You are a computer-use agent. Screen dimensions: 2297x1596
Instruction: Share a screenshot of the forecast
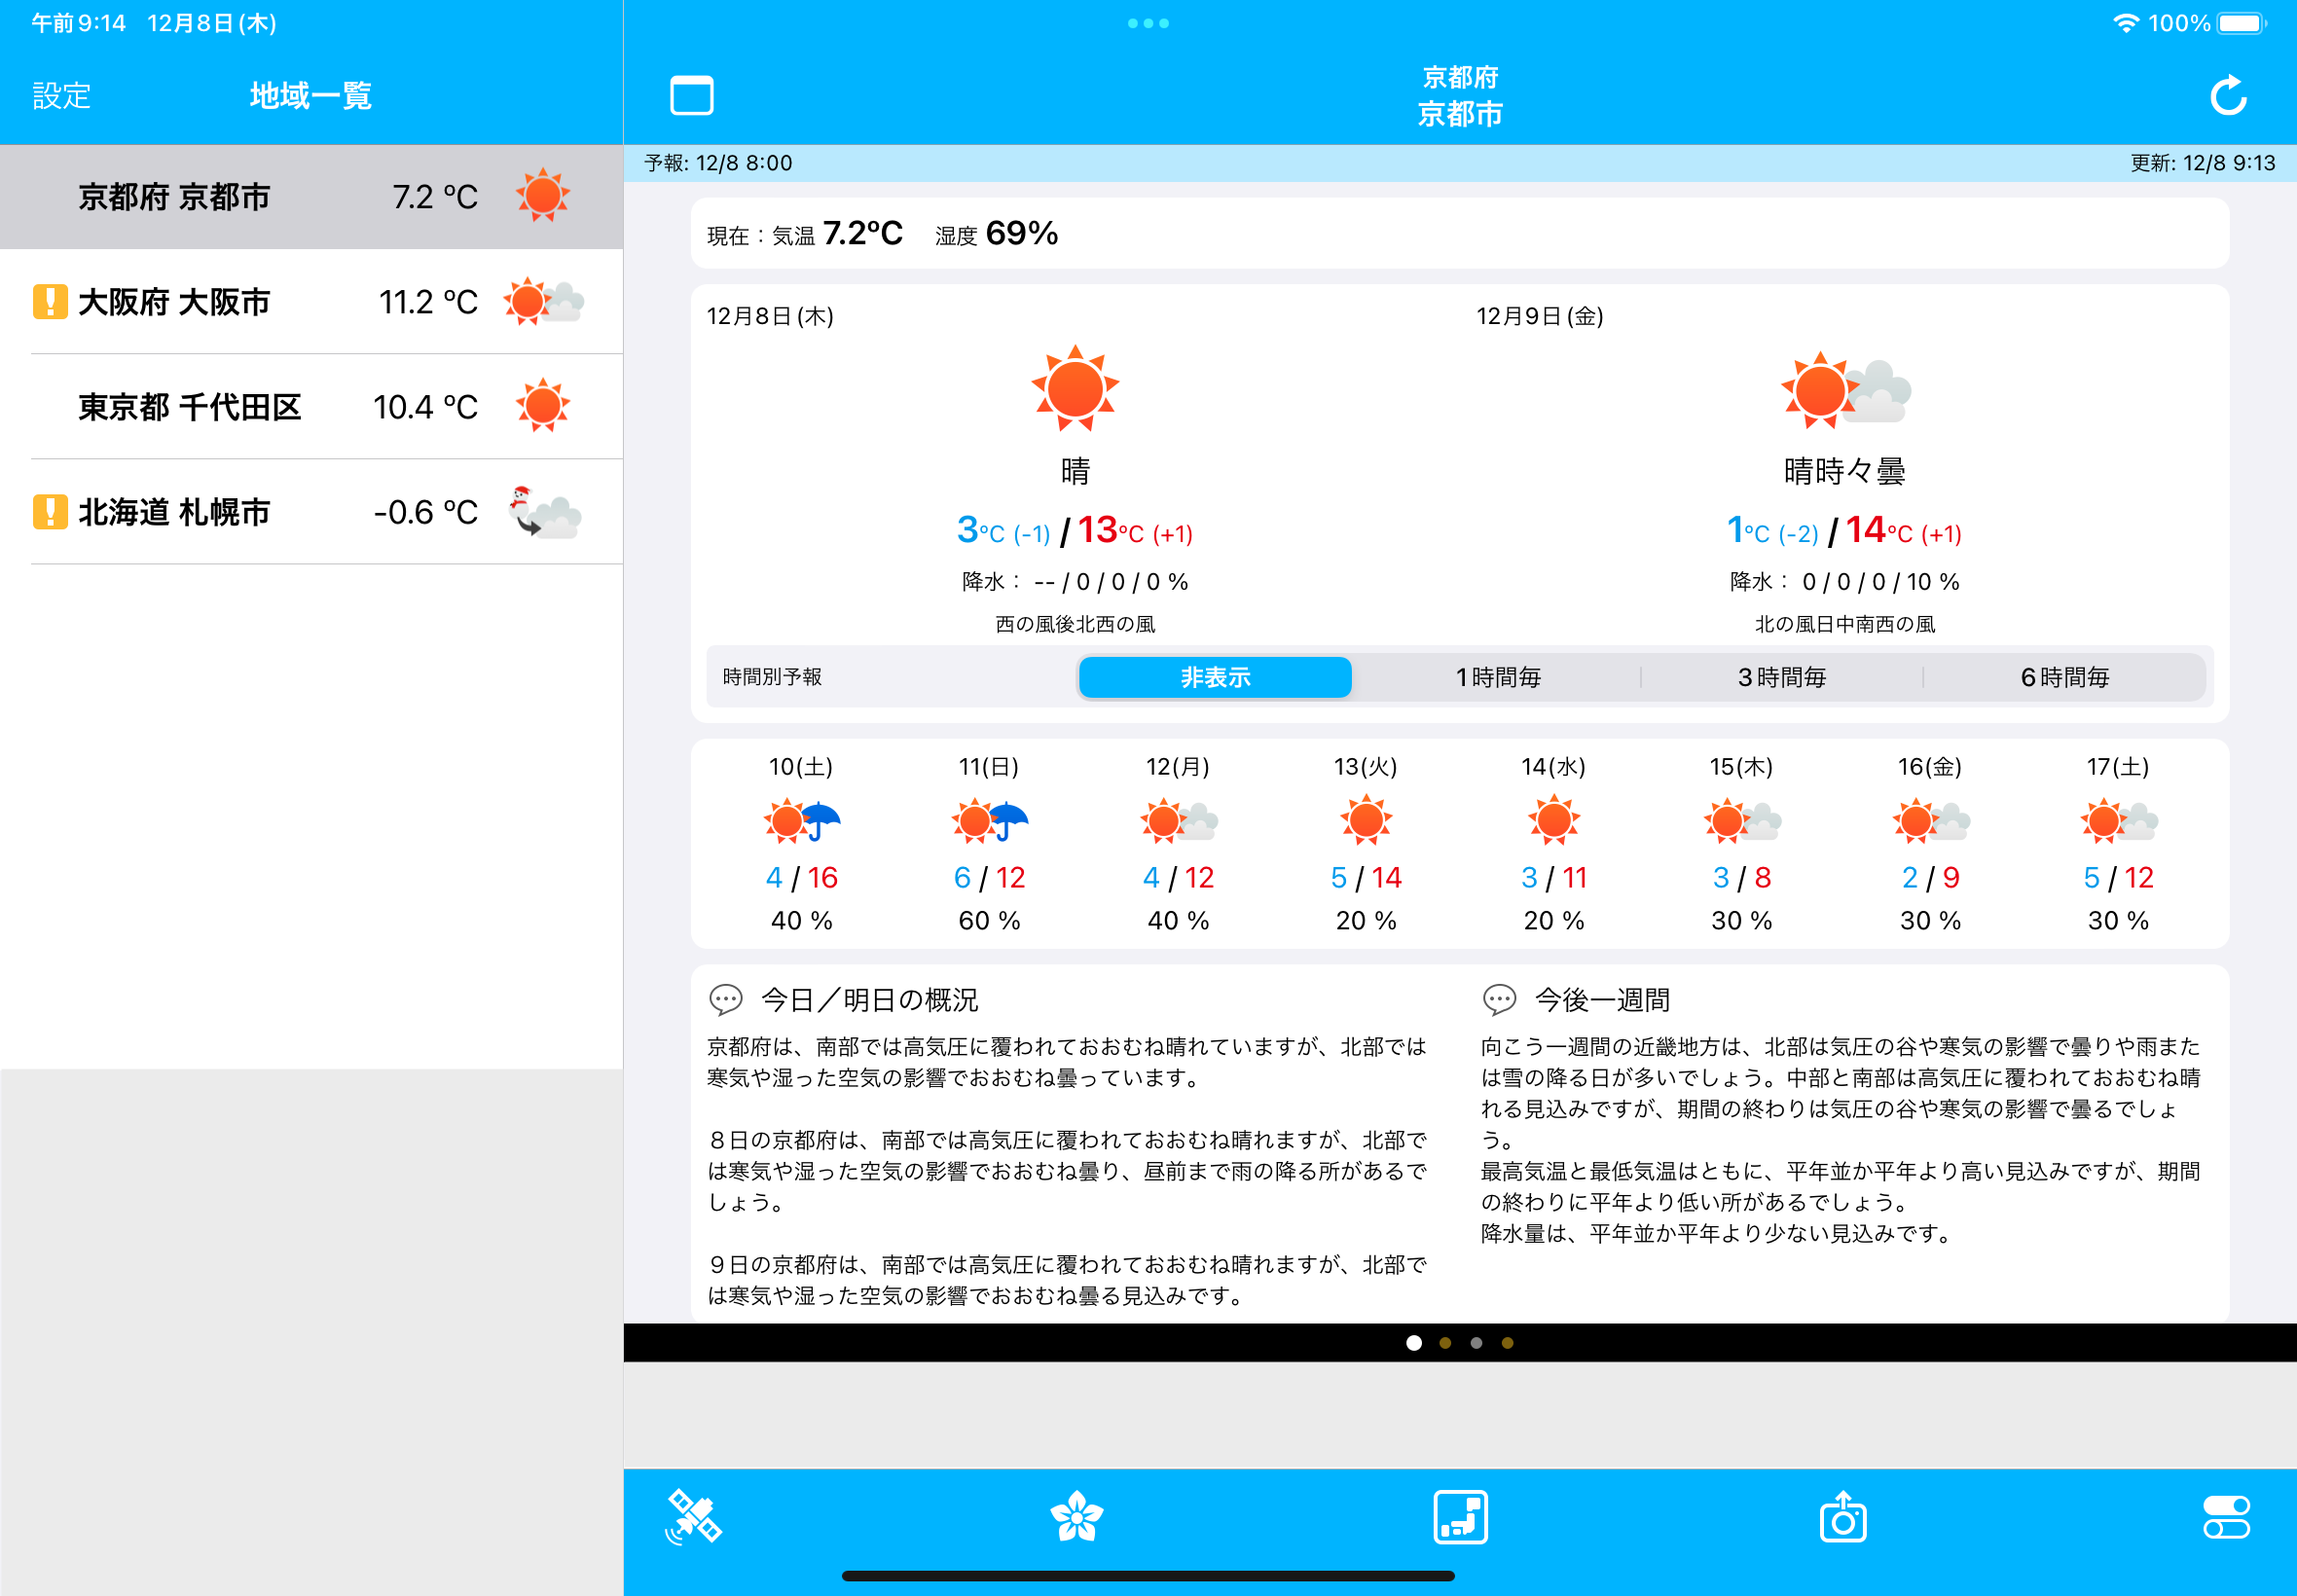[1843, 1518]
